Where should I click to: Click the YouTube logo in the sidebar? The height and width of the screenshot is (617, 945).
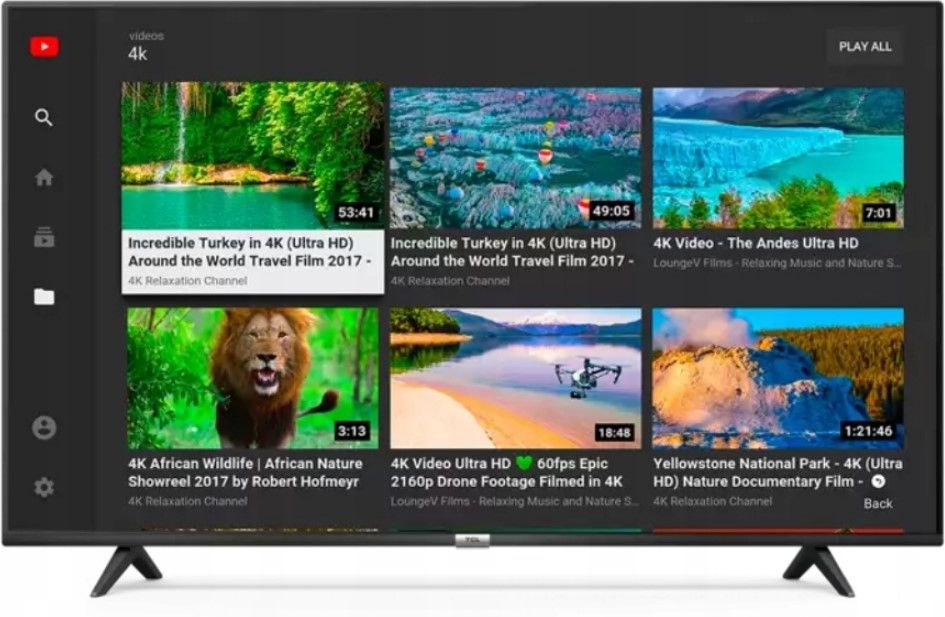pyautogui.click(x=44, y=47)
